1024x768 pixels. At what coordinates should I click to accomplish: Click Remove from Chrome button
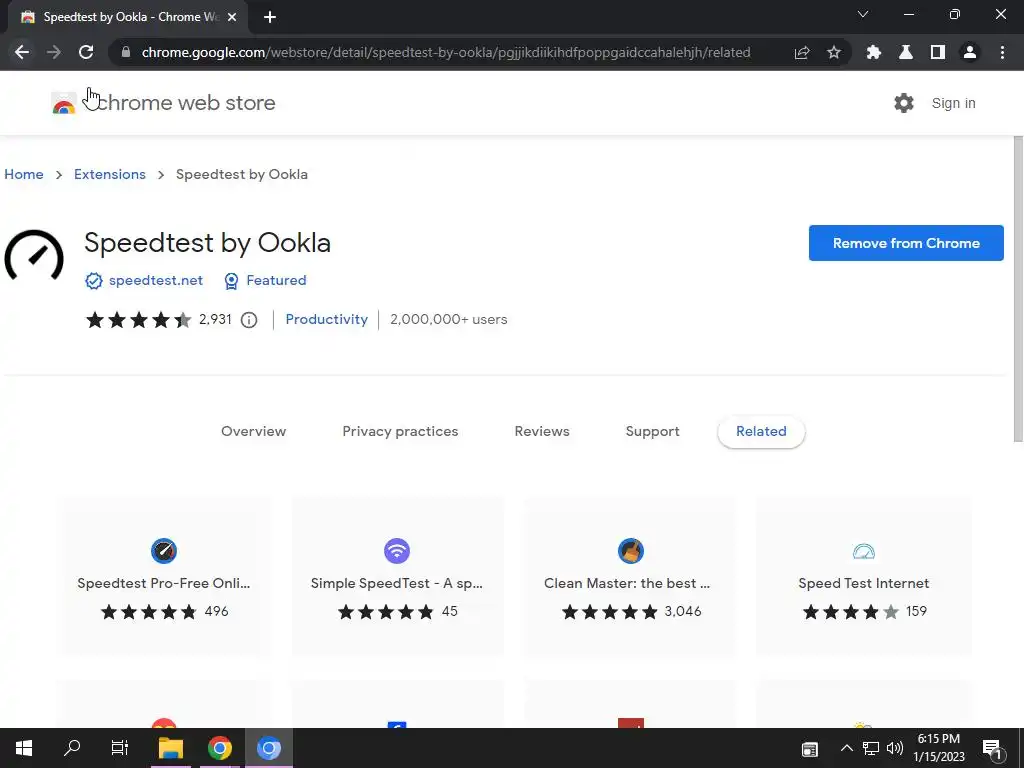pyautogui.click(x=906, y=243)
